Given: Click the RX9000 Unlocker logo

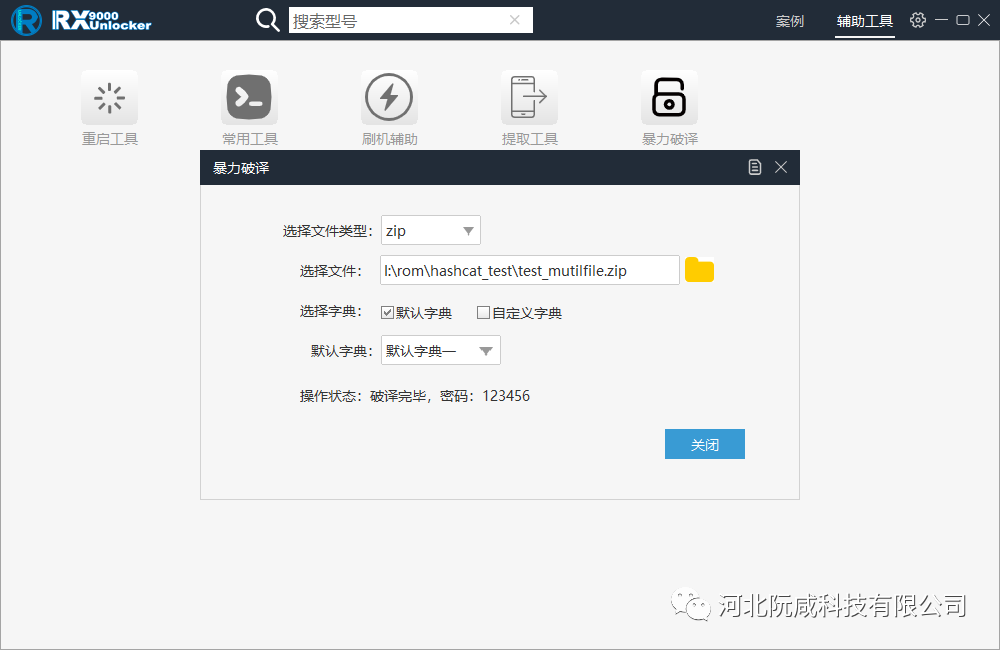Looking at the screenshot, I should (82, 20).
